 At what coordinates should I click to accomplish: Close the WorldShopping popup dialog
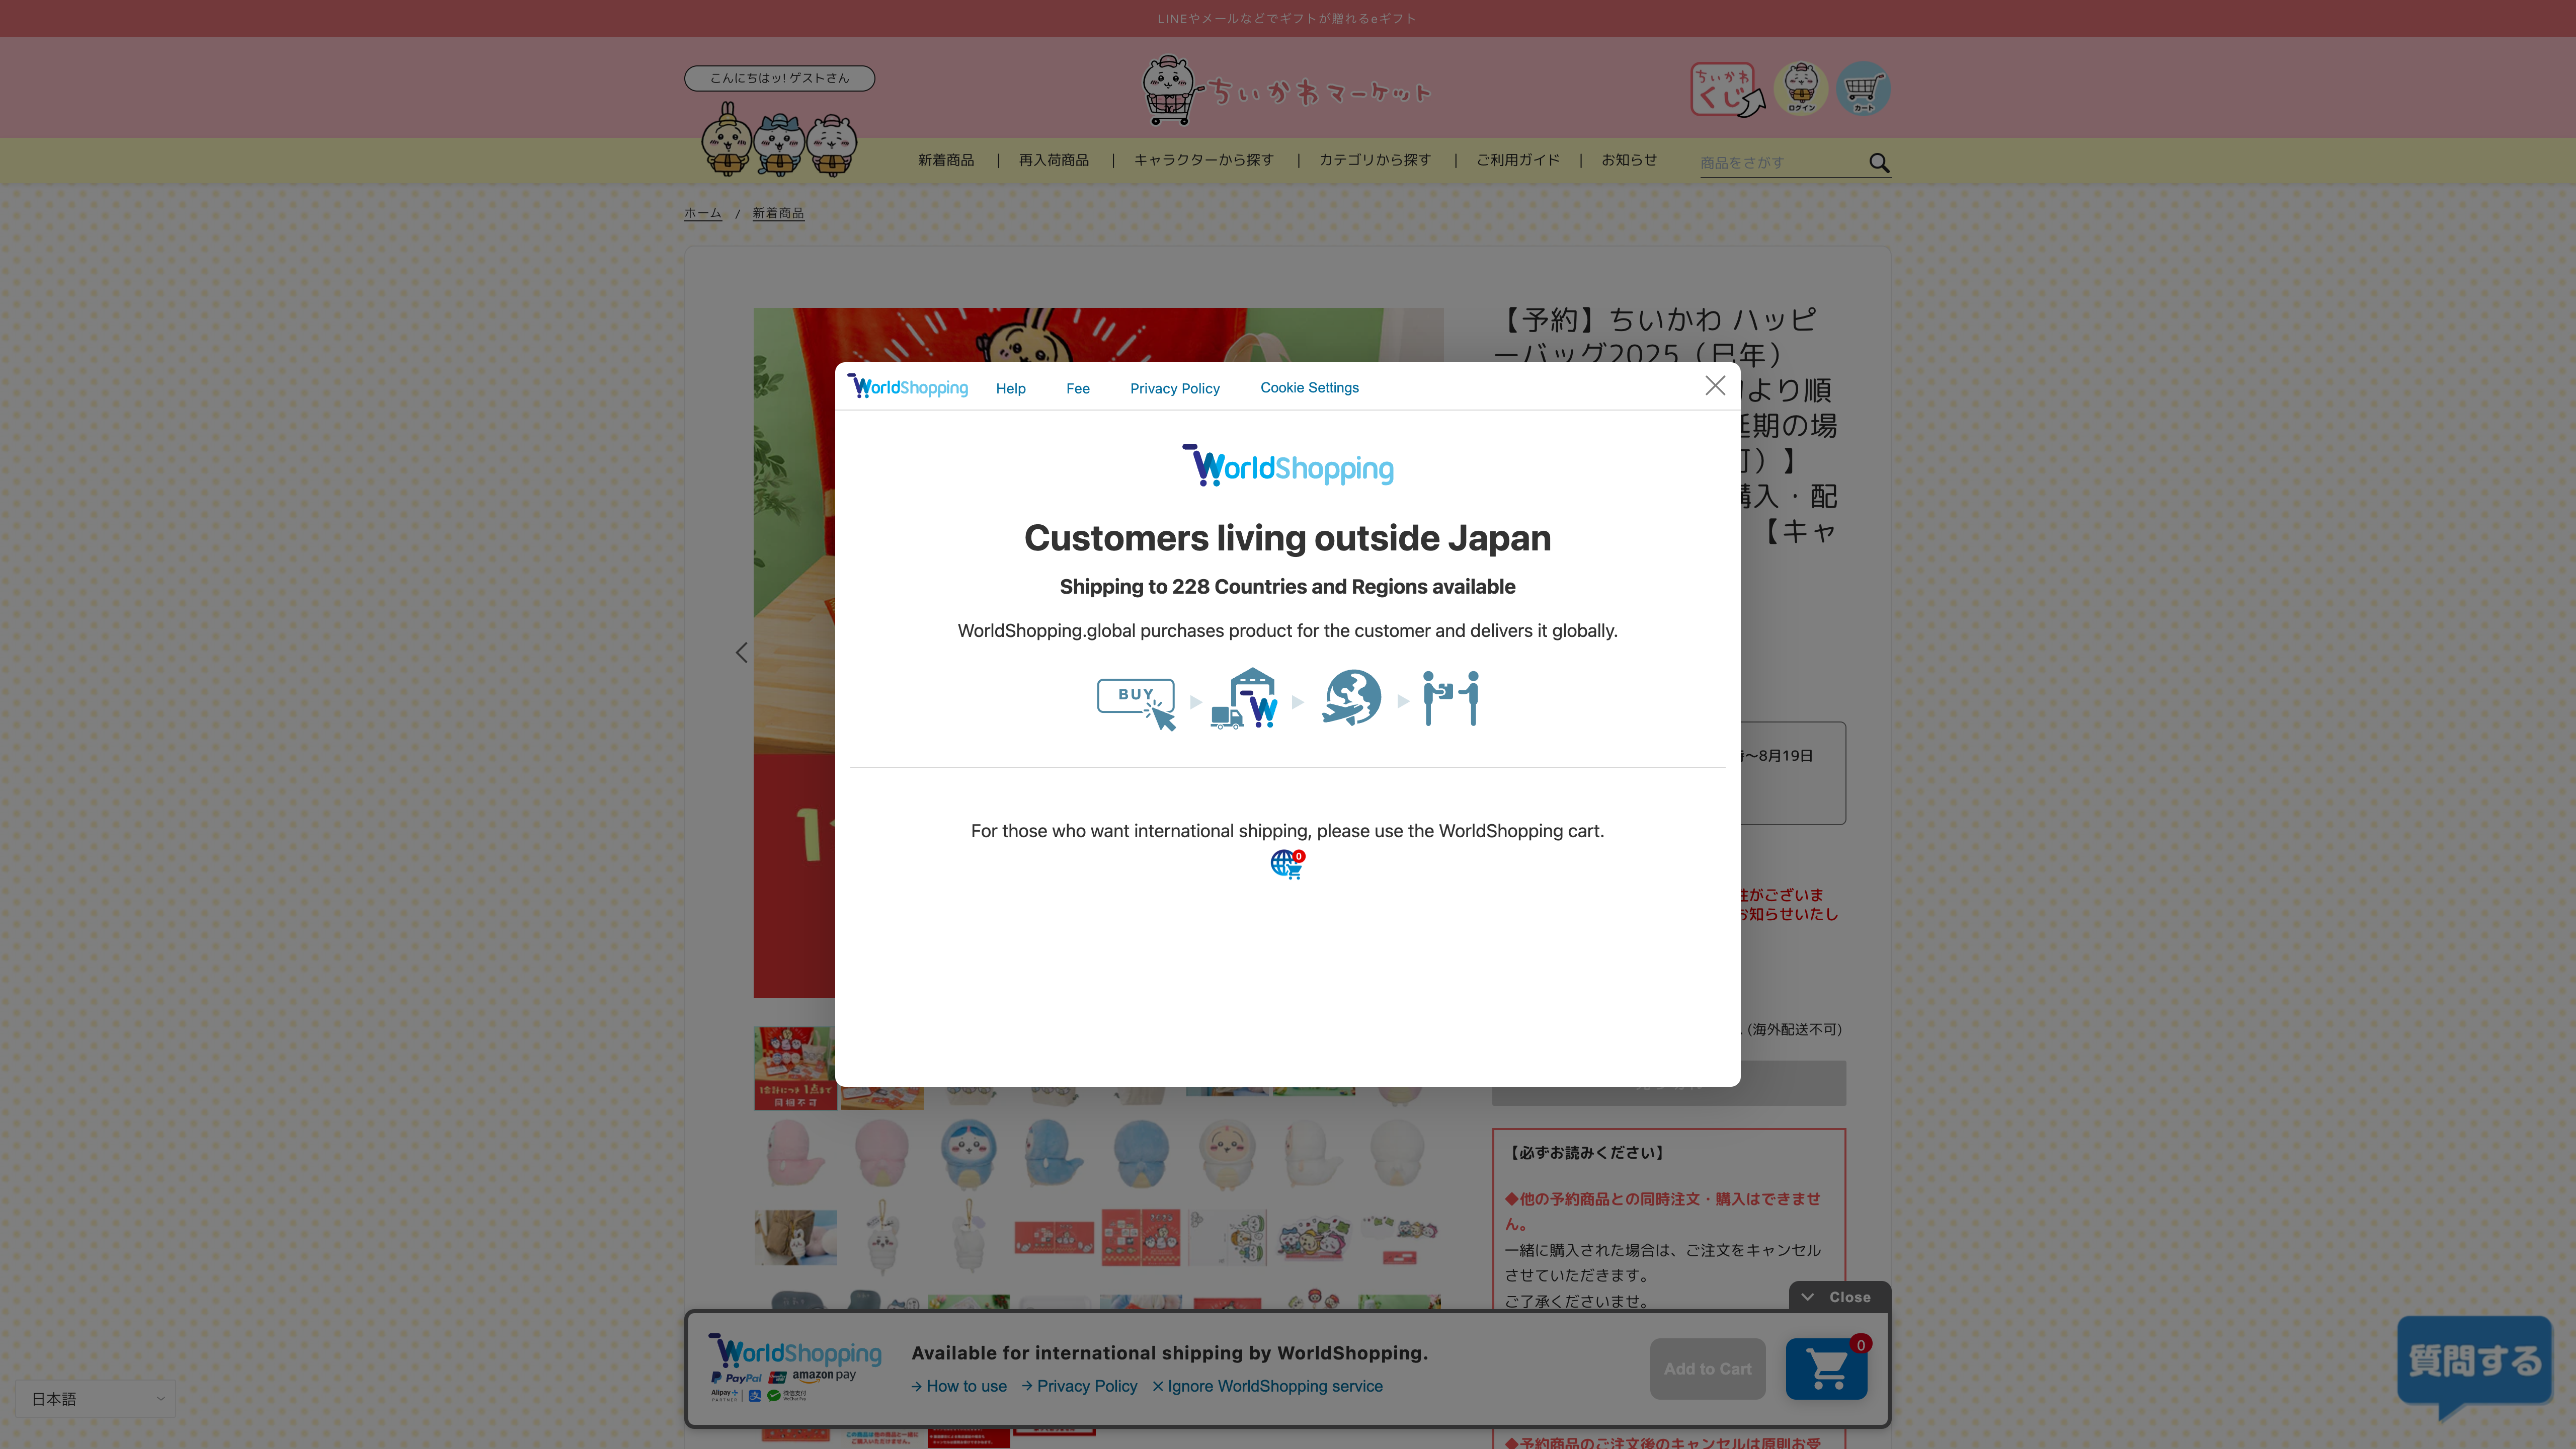(1715, 386)
